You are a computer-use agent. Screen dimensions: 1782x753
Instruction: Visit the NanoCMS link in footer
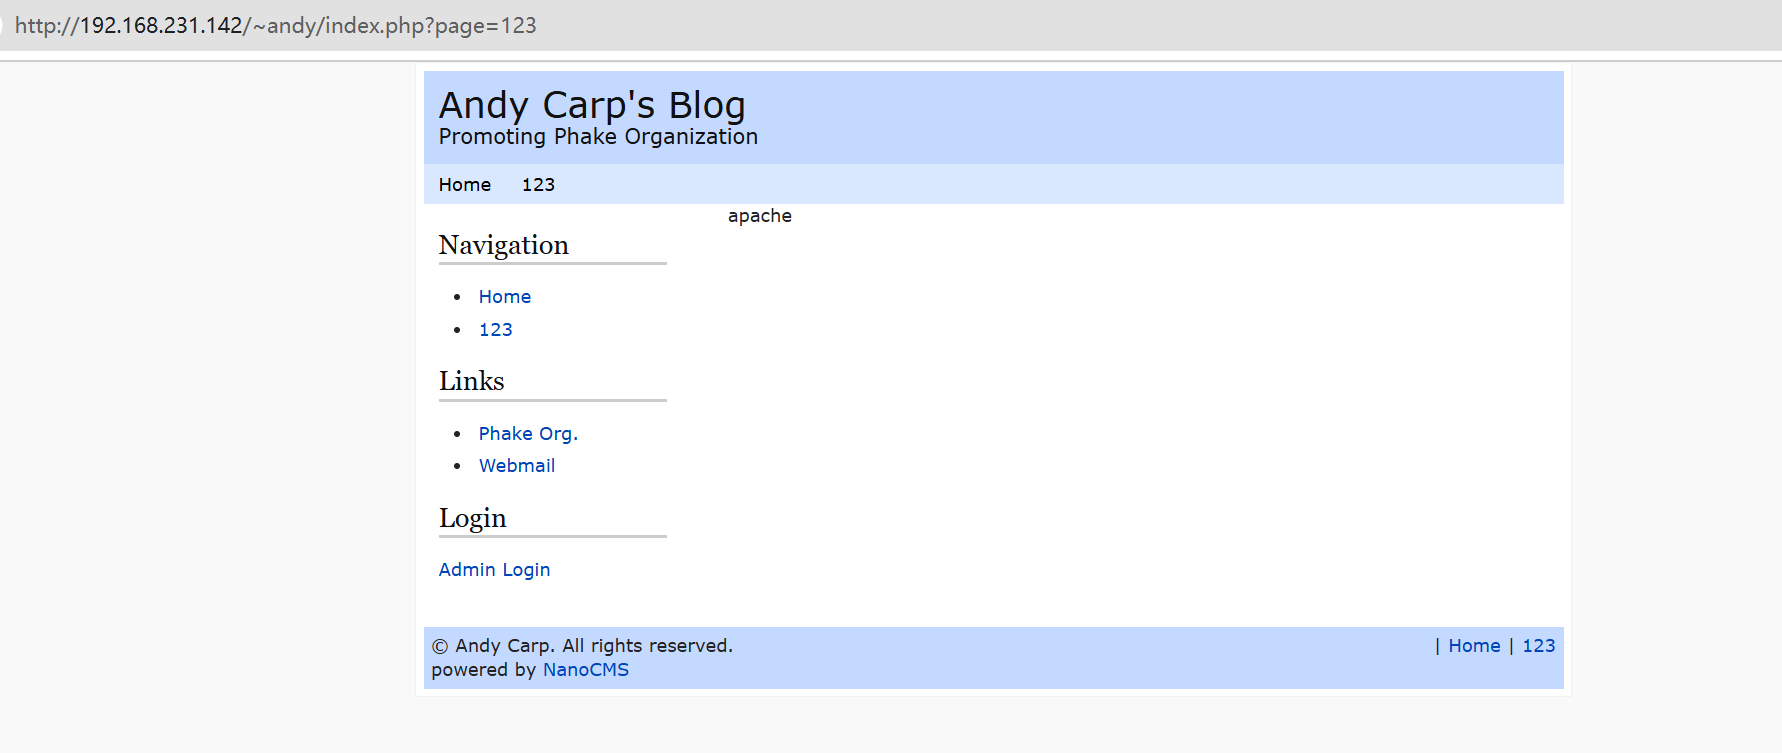coord(586,670)
